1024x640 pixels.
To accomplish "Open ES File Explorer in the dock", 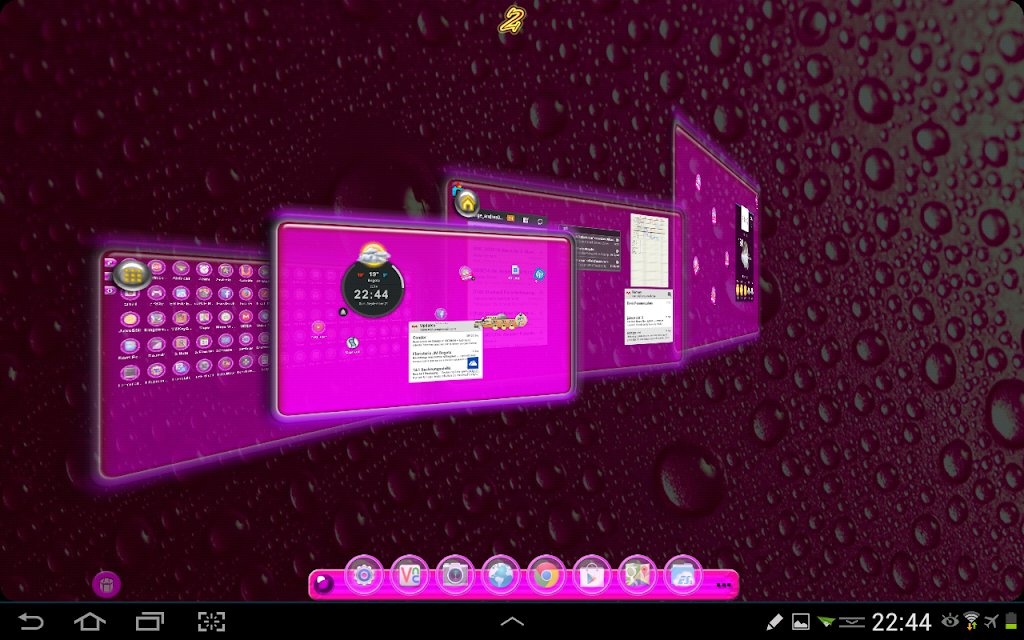I will pyautogui.click(x=682, y=575).
